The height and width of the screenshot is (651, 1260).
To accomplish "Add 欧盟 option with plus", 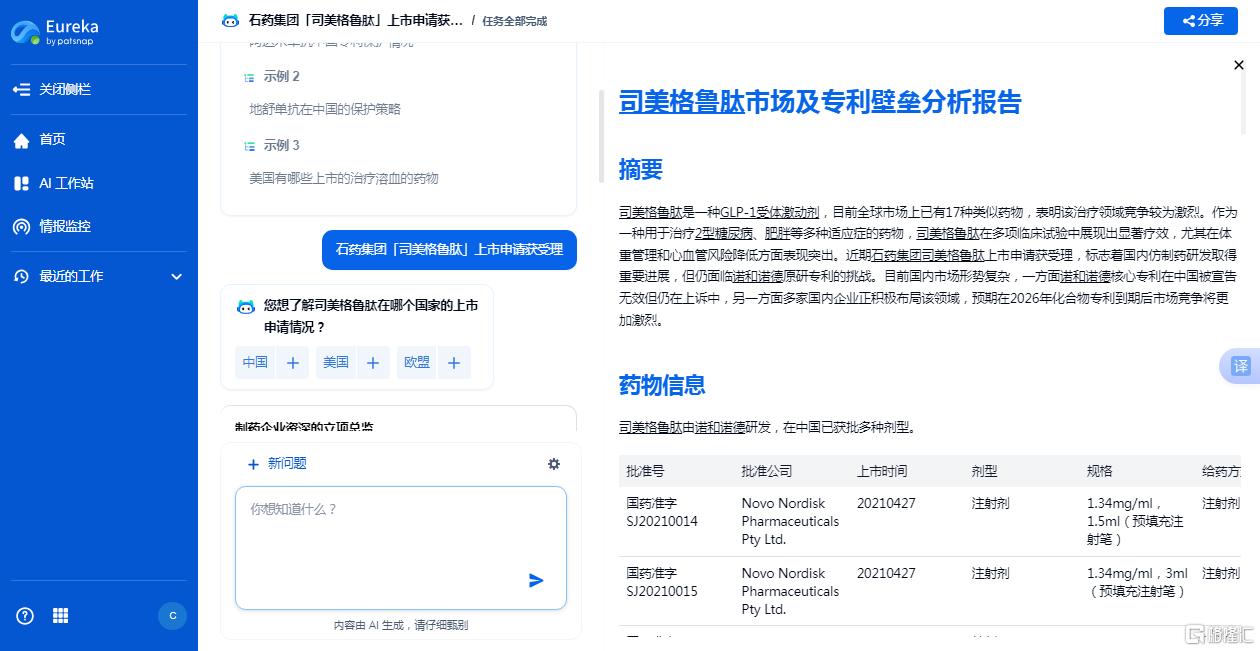I will pyautogui.click(x=454, y=363).
